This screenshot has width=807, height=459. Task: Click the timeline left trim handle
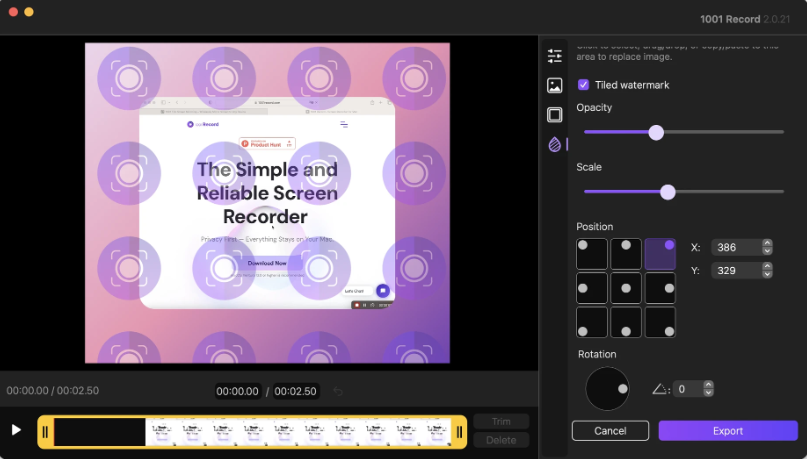point(45,432)
